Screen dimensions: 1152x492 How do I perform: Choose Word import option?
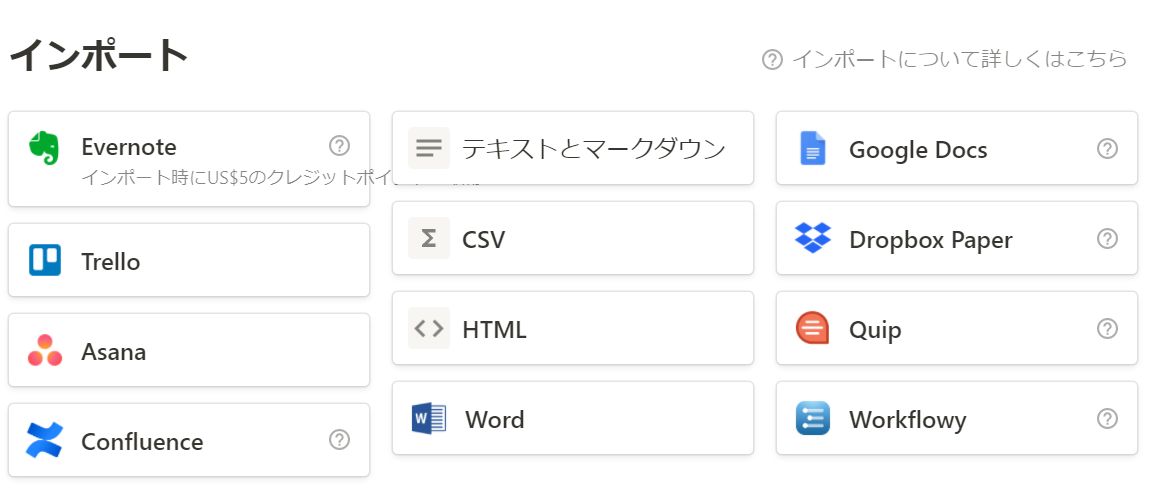pyautogui.click(x=573, y=418)
